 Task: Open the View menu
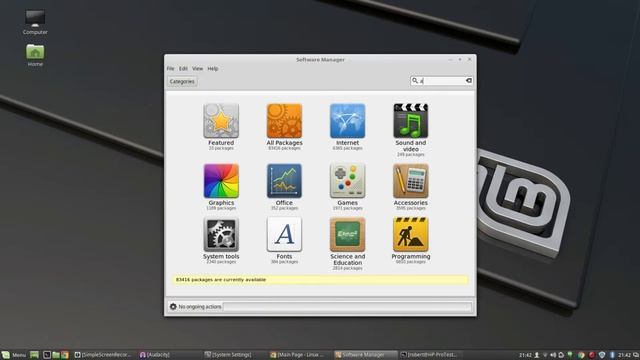pos(198,69)
